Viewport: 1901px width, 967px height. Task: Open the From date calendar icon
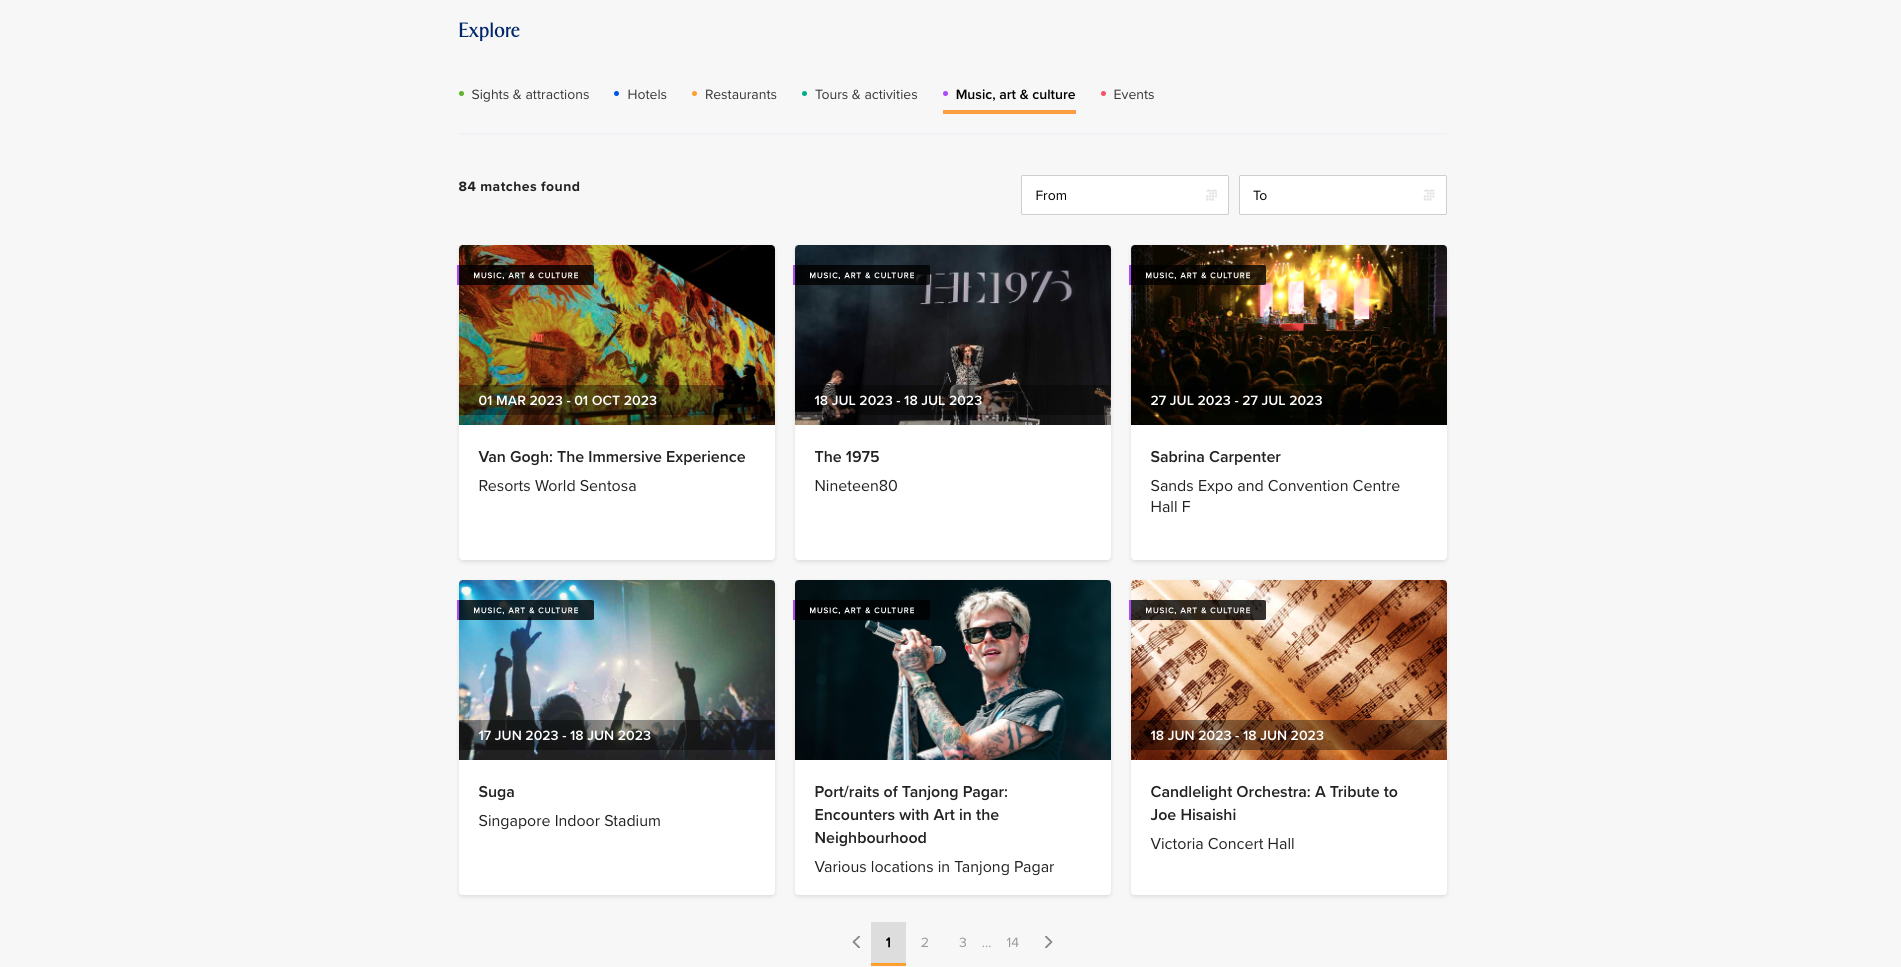(1211, 196)
